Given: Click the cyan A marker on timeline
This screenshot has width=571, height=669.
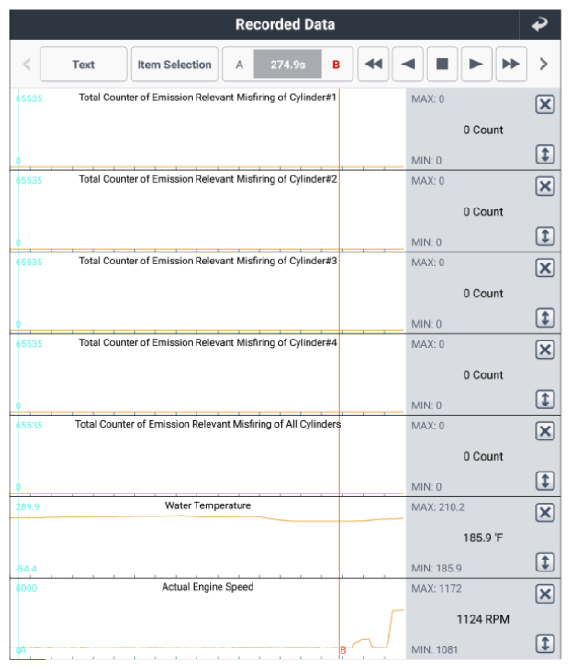Looking at the screenshot, I should [21, 650].
